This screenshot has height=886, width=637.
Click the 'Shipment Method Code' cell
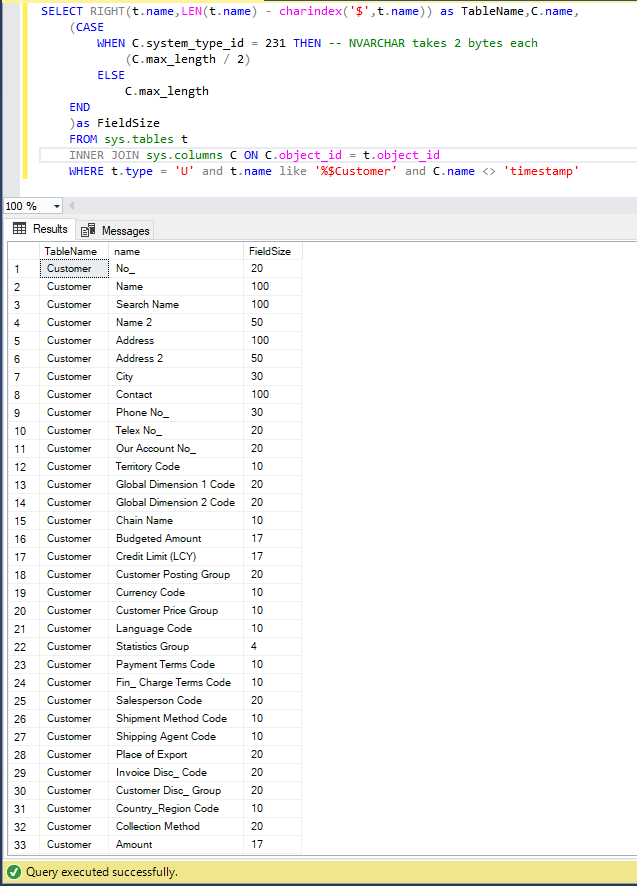[x=176, y=719]
